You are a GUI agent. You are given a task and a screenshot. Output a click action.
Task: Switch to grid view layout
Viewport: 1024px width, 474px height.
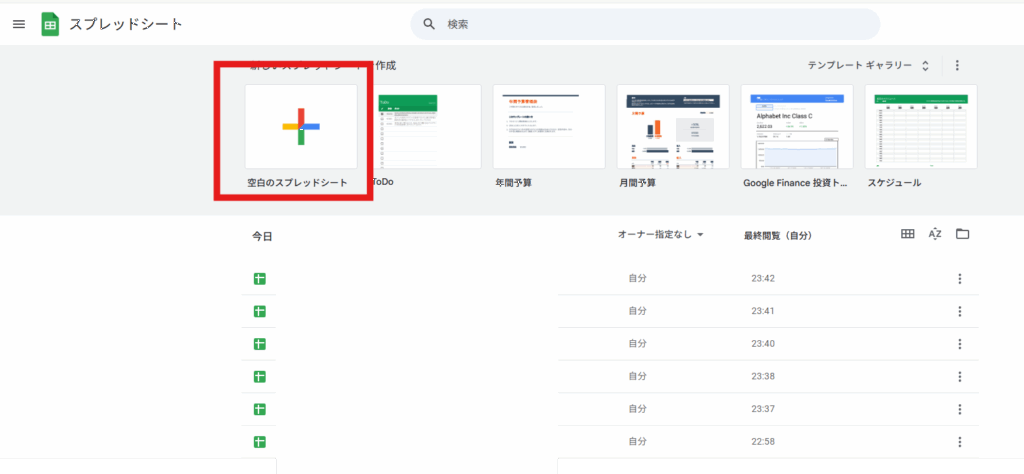(907, 234)
